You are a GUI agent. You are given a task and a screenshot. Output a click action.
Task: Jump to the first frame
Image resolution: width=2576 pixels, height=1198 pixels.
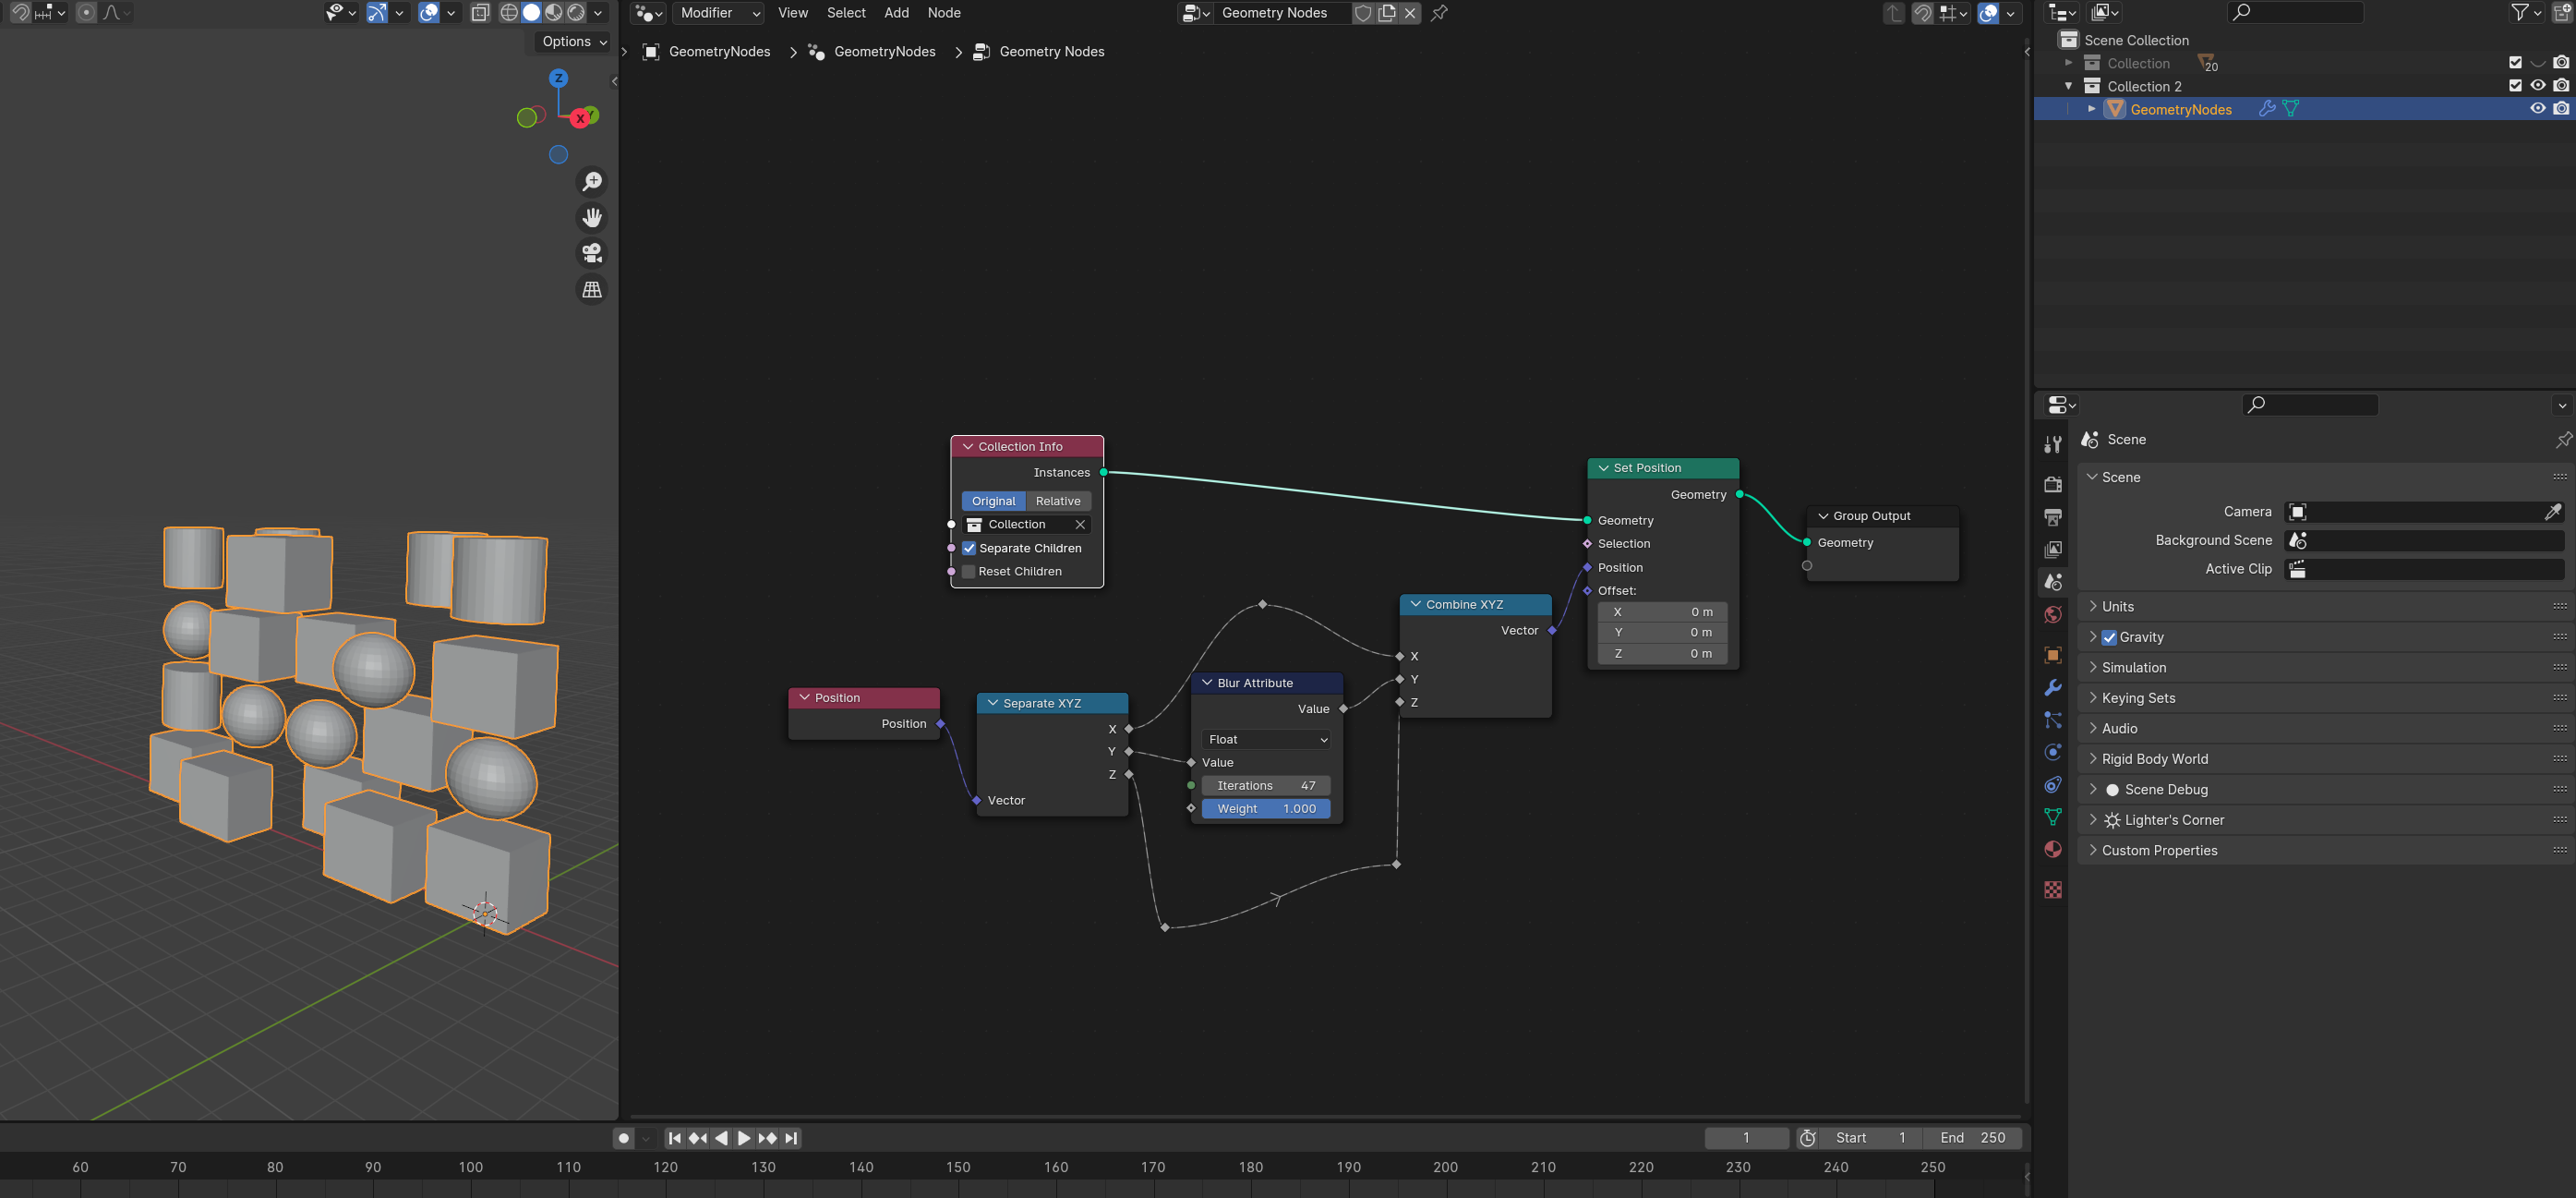pyautogui.click(x=674, y=1138)
